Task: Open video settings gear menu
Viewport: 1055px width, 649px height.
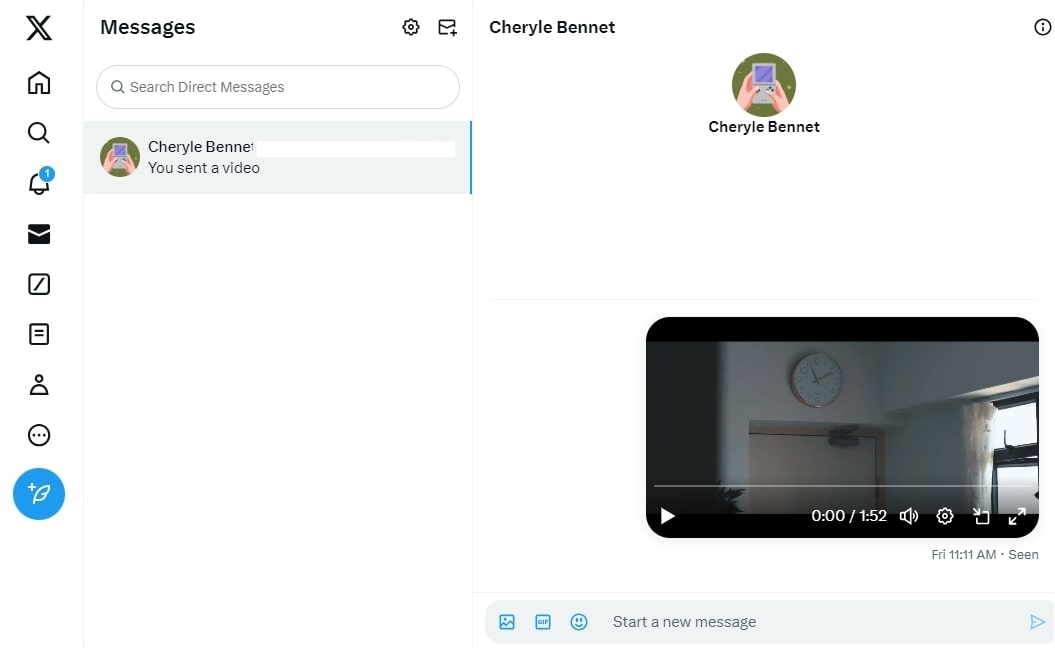Action: pyautogui.click(x=945, y=516)
